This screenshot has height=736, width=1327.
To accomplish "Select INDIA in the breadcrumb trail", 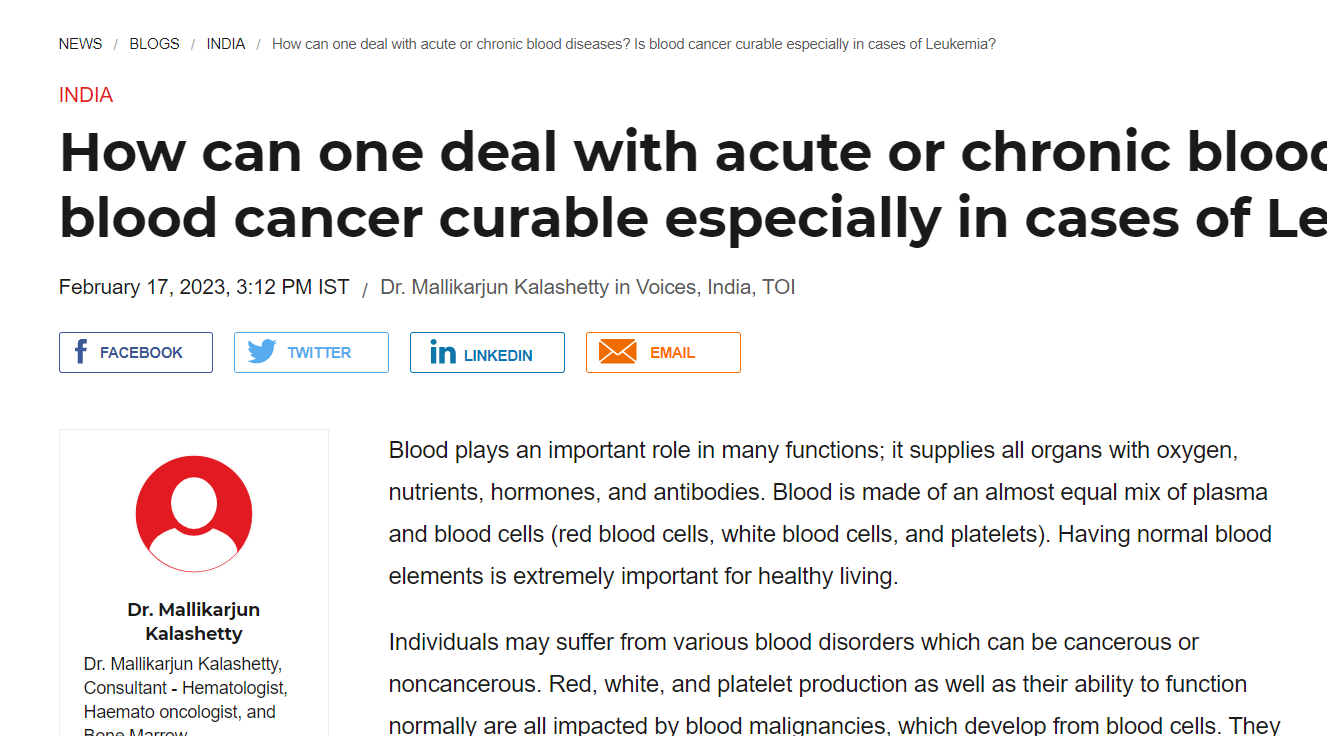I will click(x=226, y=44).
